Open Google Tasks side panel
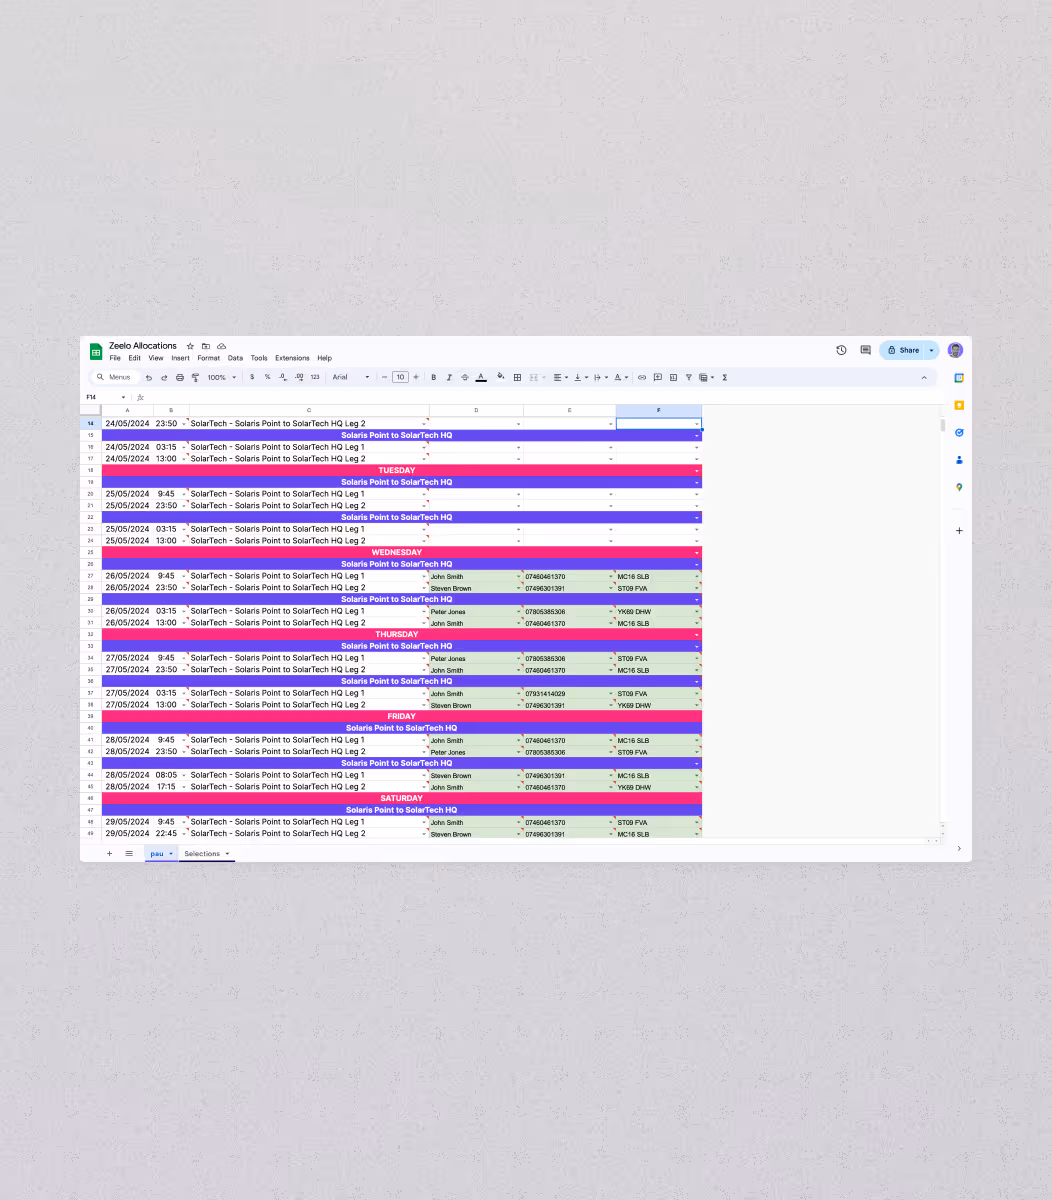The height and width of the screenshot is (1200, 1052). [x=959, y=432]
